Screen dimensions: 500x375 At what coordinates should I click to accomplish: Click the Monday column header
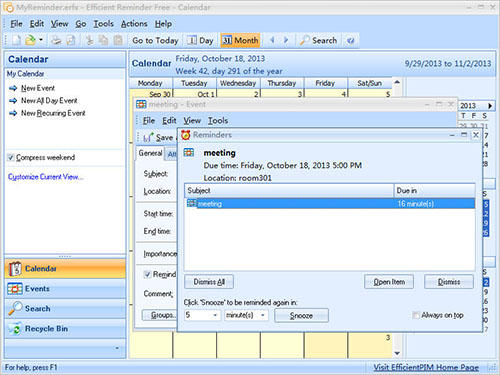tap(151, 83)
